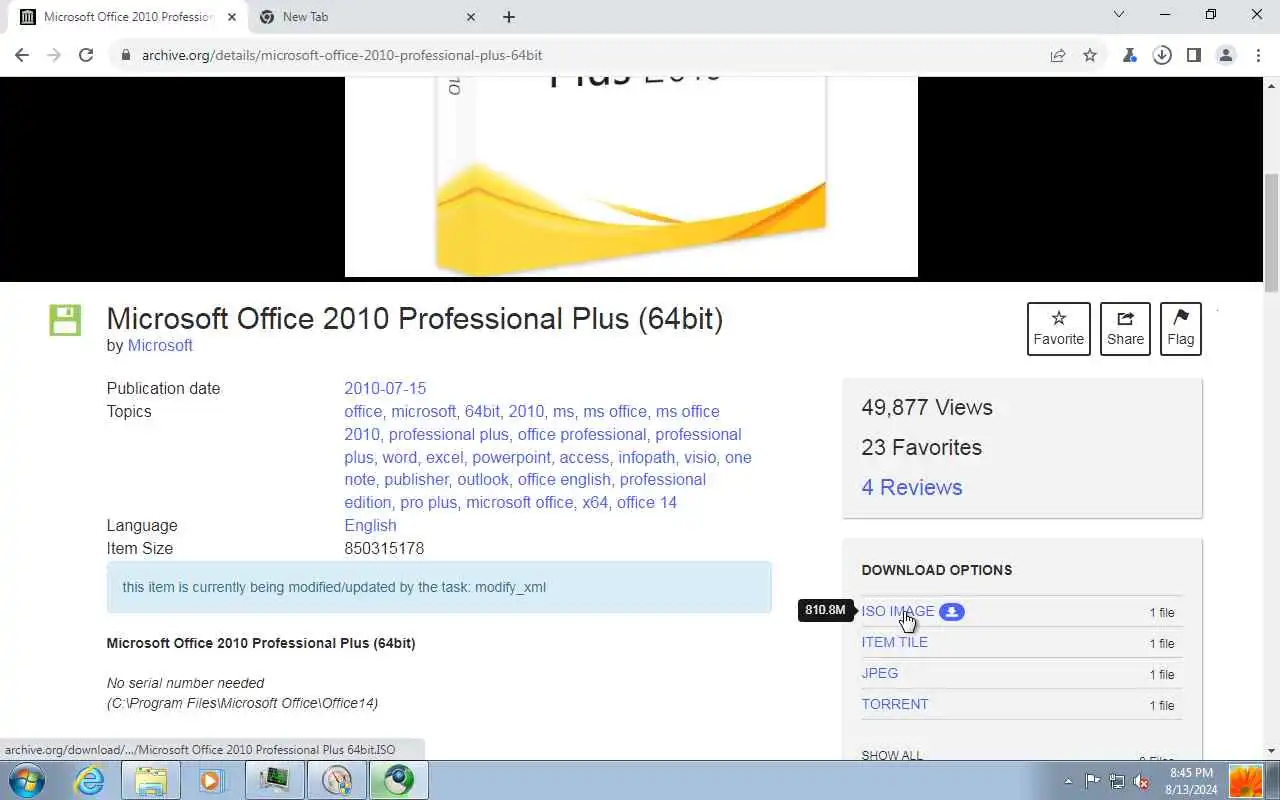The height and width of the screenshot is (800, 1280).
Task: Open the monitor app taskbar icon
Action: point(274,780)
